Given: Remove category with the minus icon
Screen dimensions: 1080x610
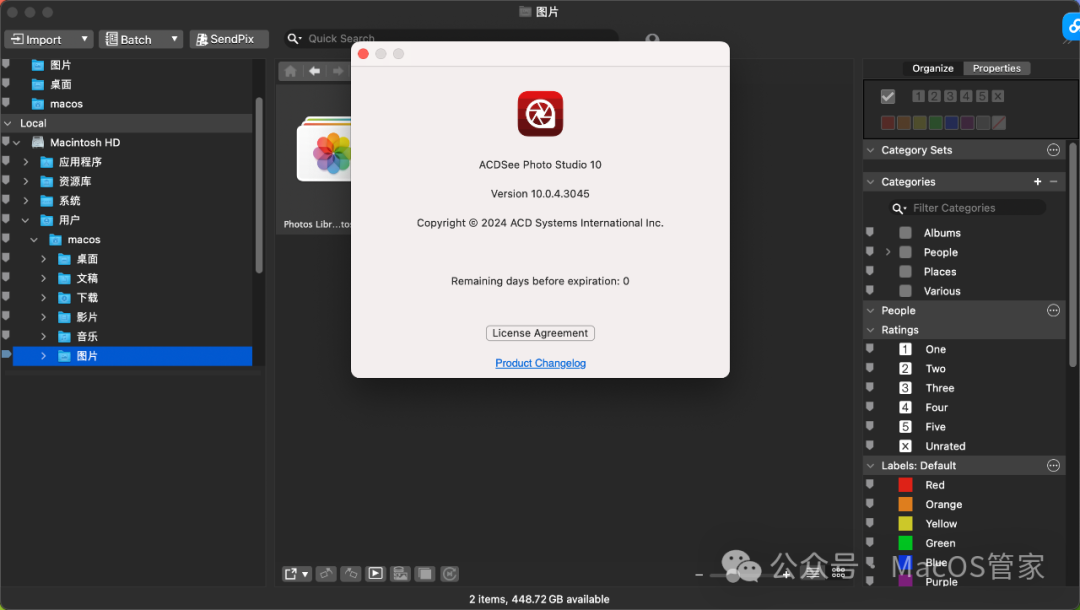Looking at the screenshot, I should pyautogui.click(x=1053, y=182).
